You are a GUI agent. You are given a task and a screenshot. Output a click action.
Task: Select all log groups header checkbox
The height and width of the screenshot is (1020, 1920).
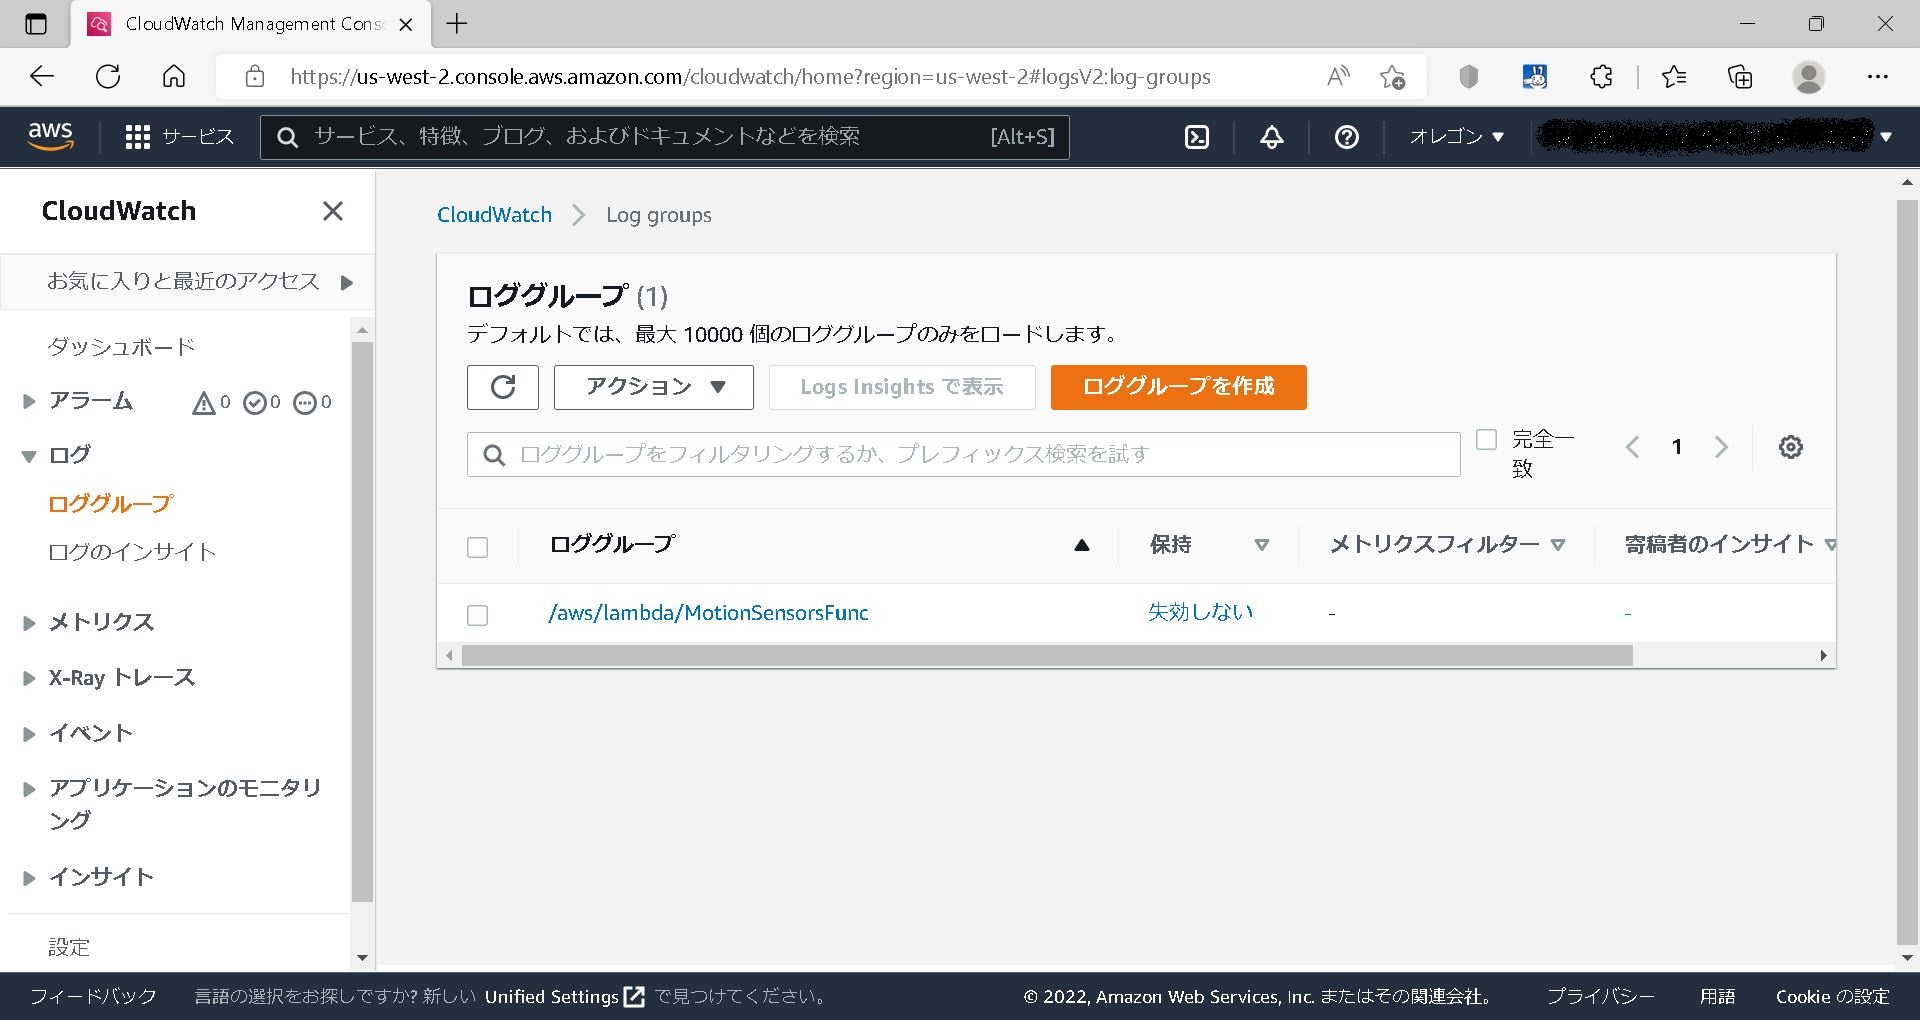tap(478, 547)
